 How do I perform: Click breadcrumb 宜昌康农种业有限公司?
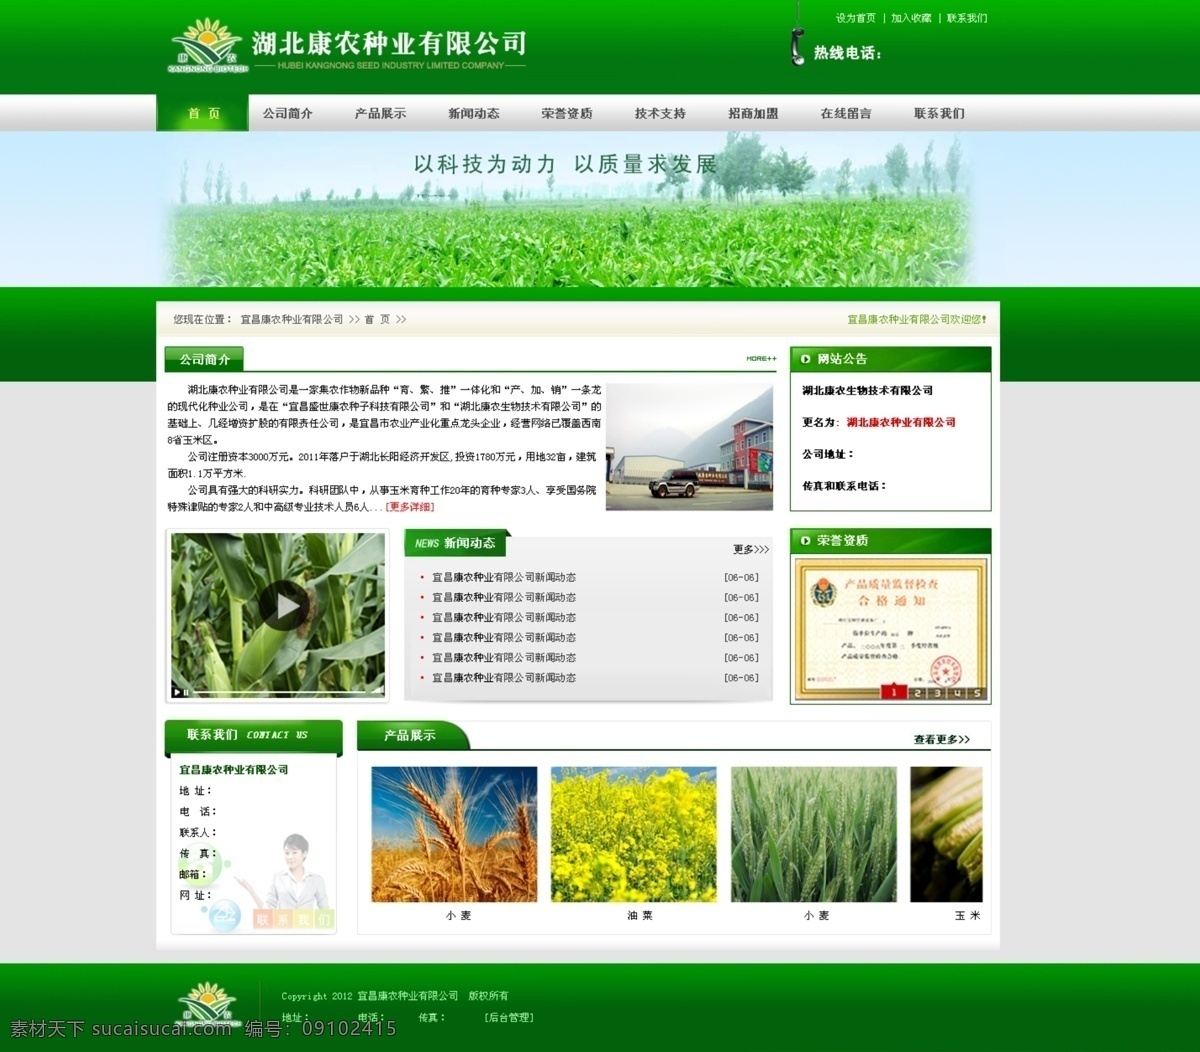[292, 319]
